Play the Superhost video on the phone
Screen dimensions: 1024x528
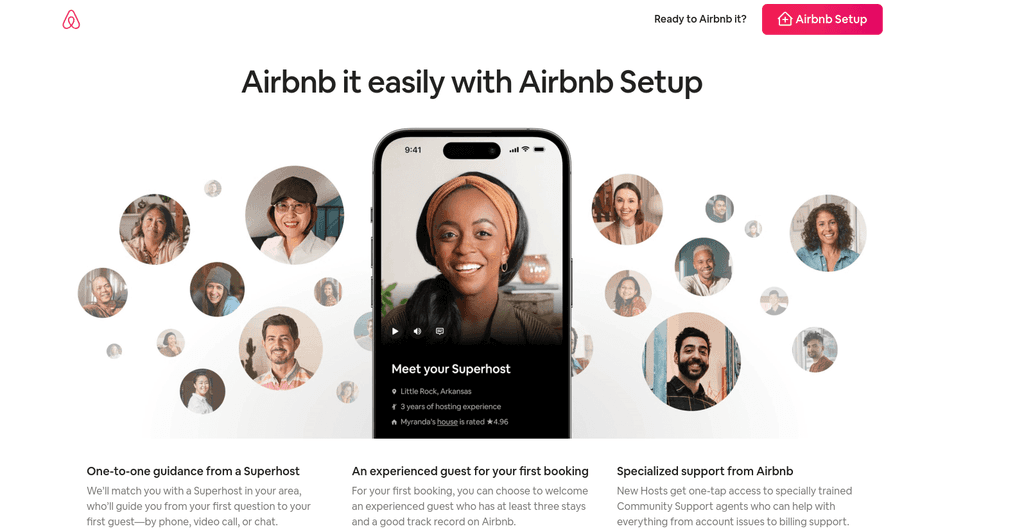[395, 331]
